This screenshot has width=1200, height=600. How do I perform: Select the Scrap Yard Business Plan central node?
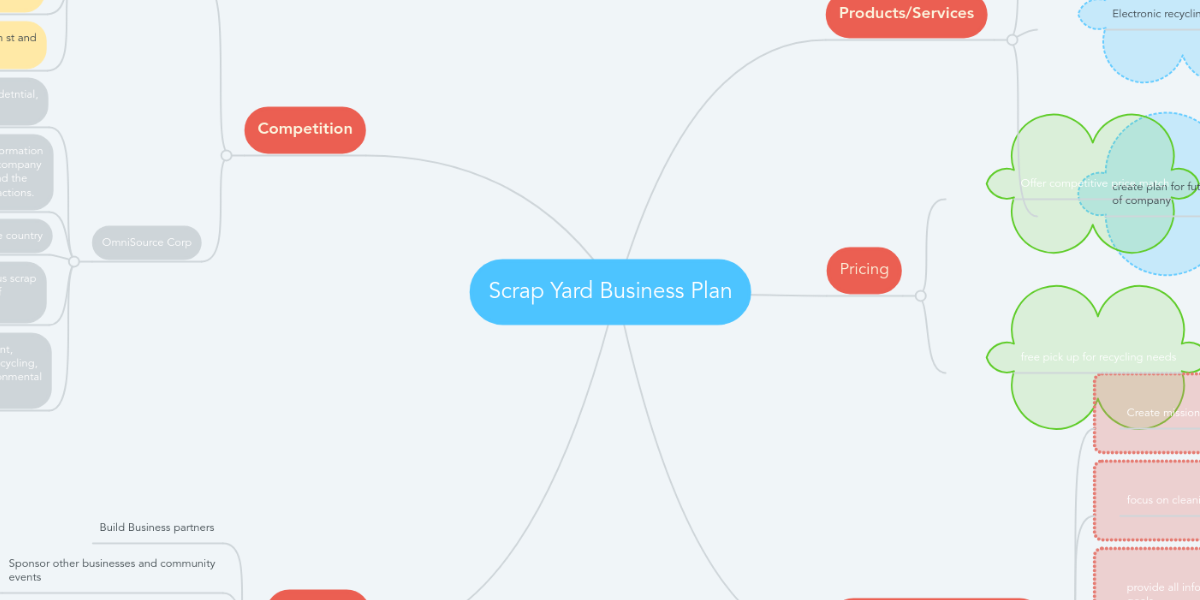[x=610, y=292]
